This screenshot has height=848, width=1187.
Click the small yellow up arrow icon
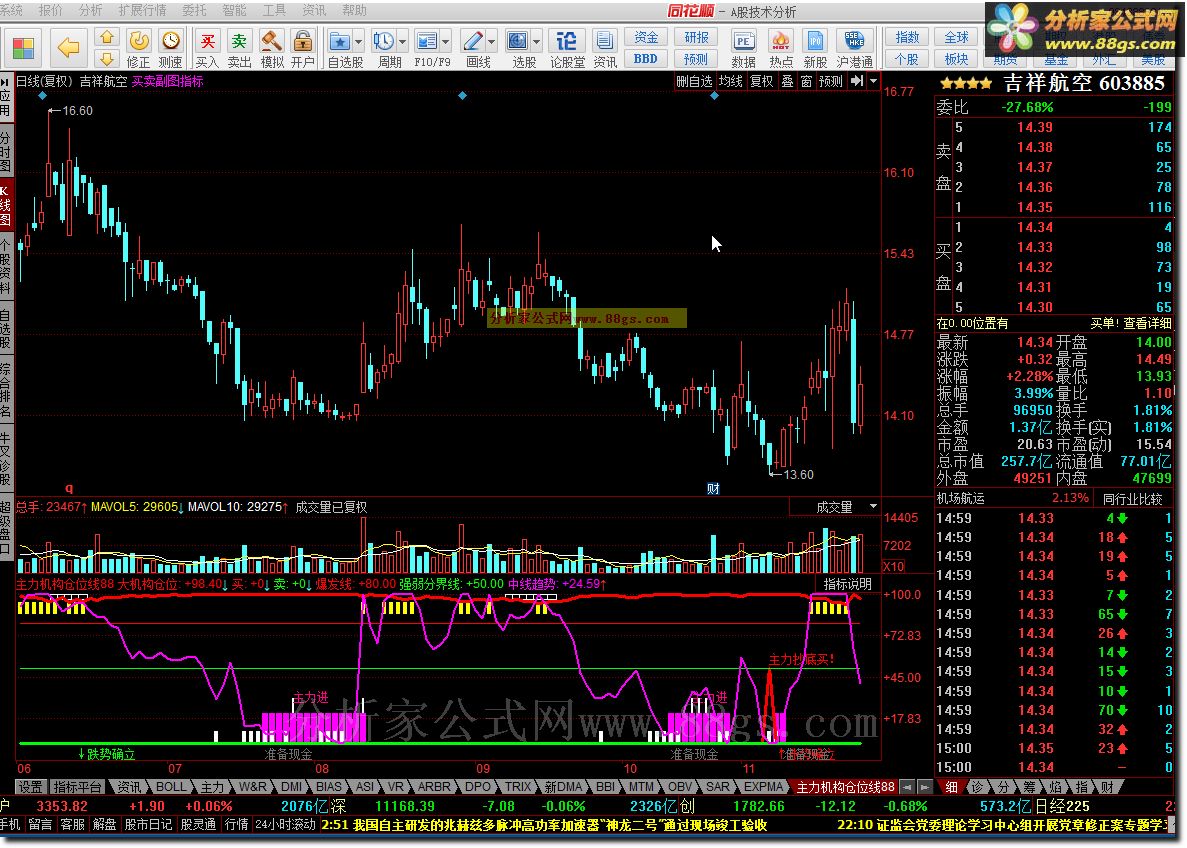coord(107,37)
